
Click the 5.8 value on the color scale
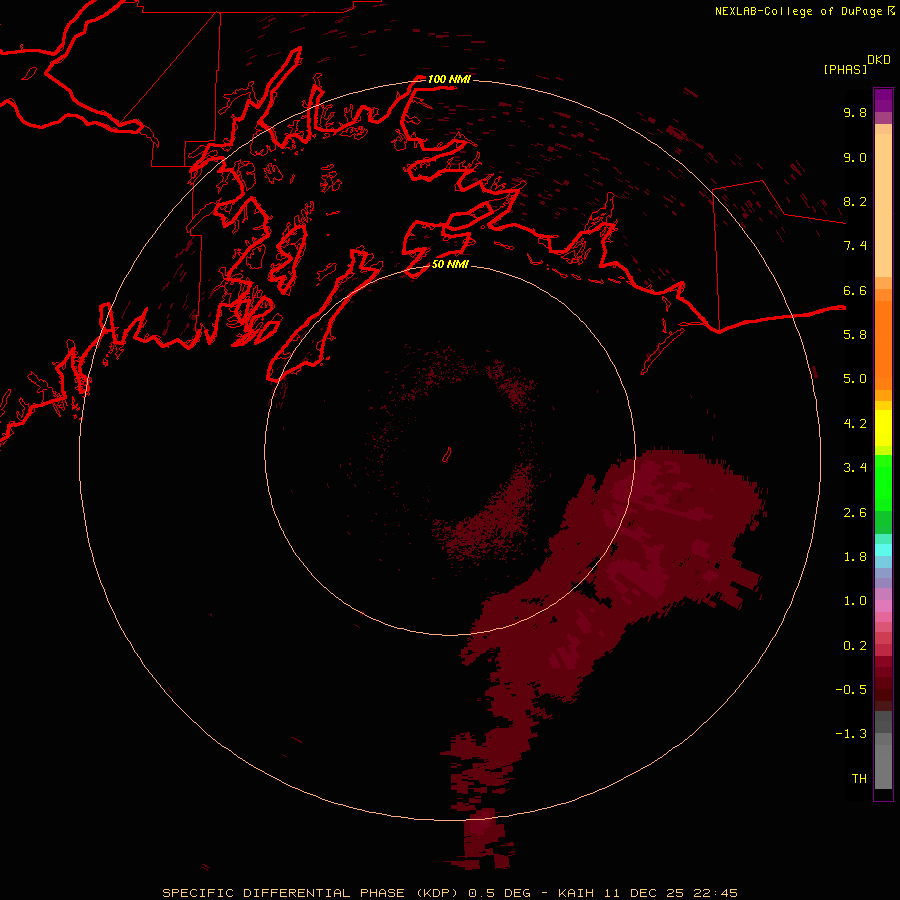tap(855, 335)
